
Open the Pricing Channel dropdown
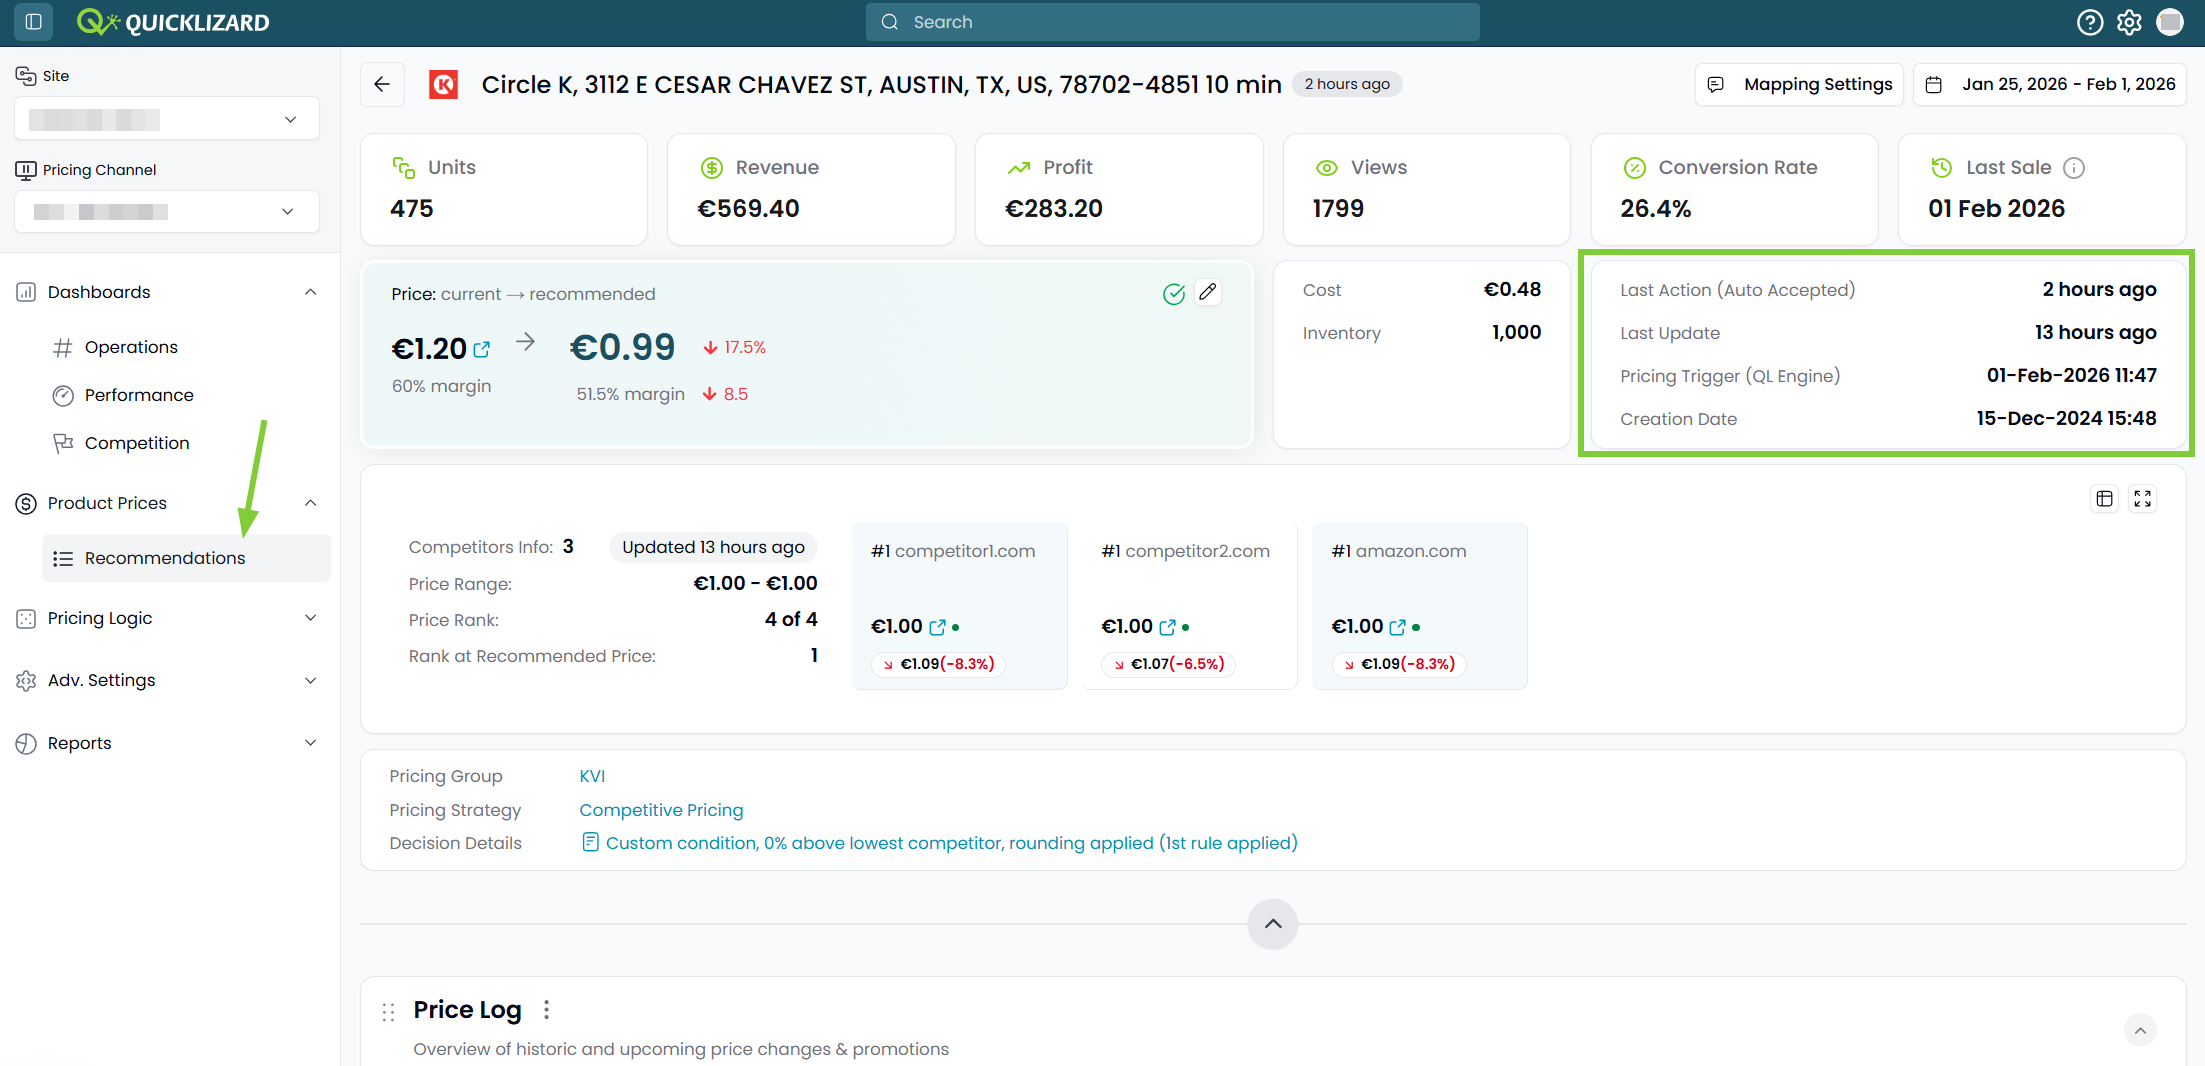point(167,211)
